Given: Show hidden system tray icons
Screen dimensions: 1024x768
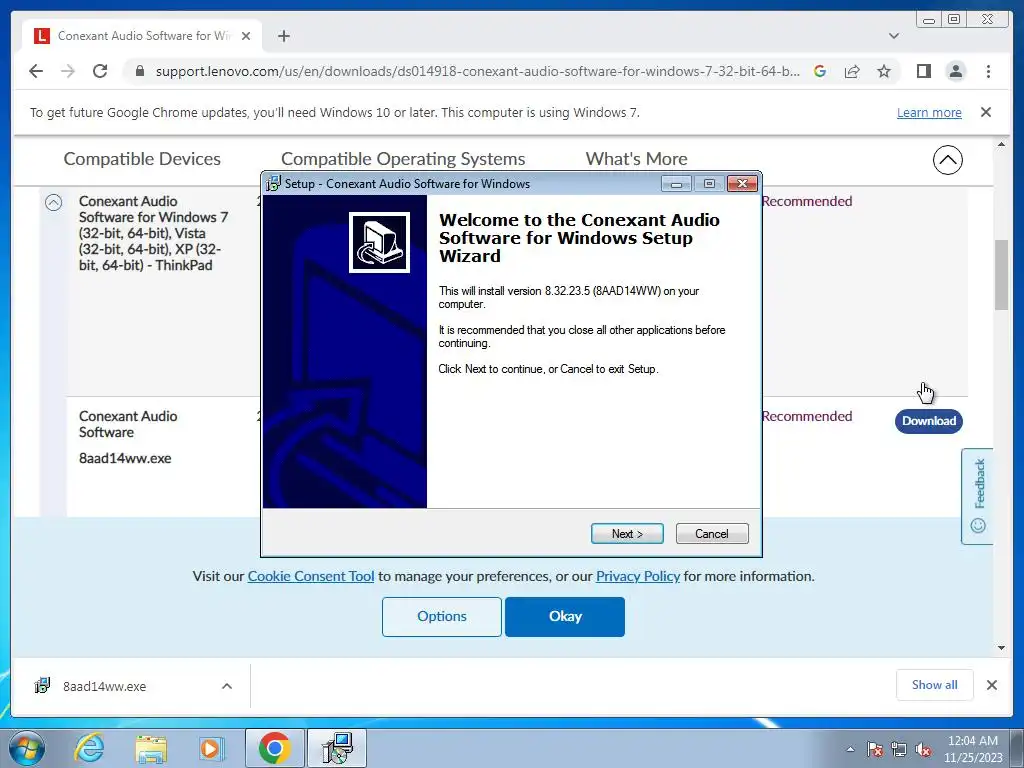Looking at the screenshot, I should [850, 749].
